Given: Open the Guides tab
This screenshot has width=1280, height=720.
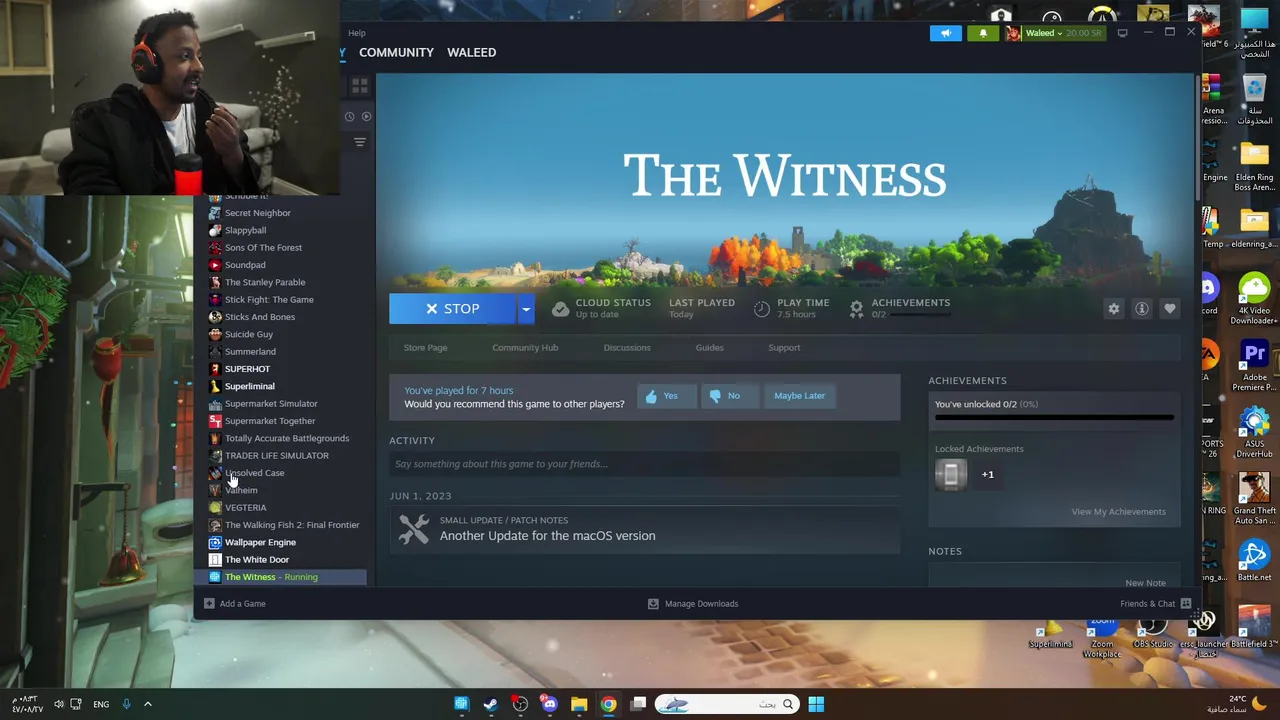Looking at the screenshot, I should tap(709, 348).
